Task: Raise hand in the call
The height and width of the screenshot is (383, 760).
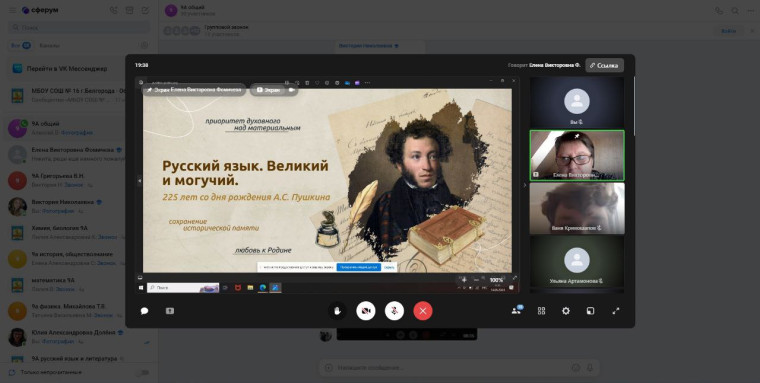Action: click(x=337, y=311)
